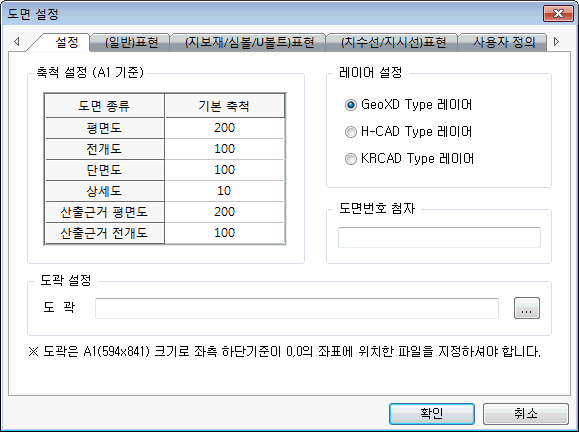Screen dimensions: 579x432
Task: Click the 도면번호 첨자 input field
Action: click(x=439, y=237)
